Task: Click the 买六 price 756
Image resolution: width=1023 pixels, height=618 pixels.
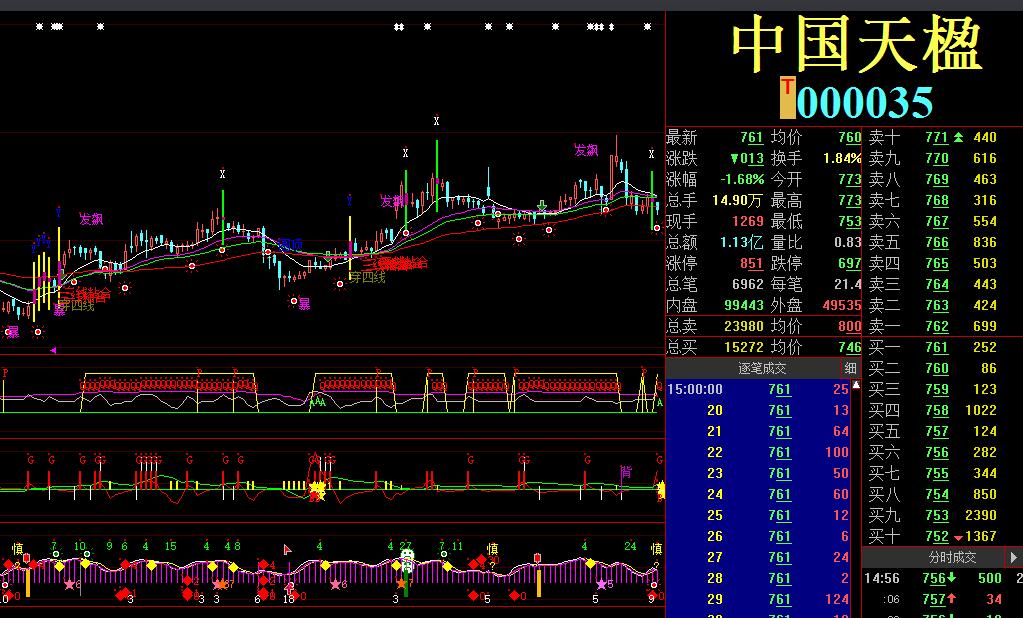Action: click(937, 452)
